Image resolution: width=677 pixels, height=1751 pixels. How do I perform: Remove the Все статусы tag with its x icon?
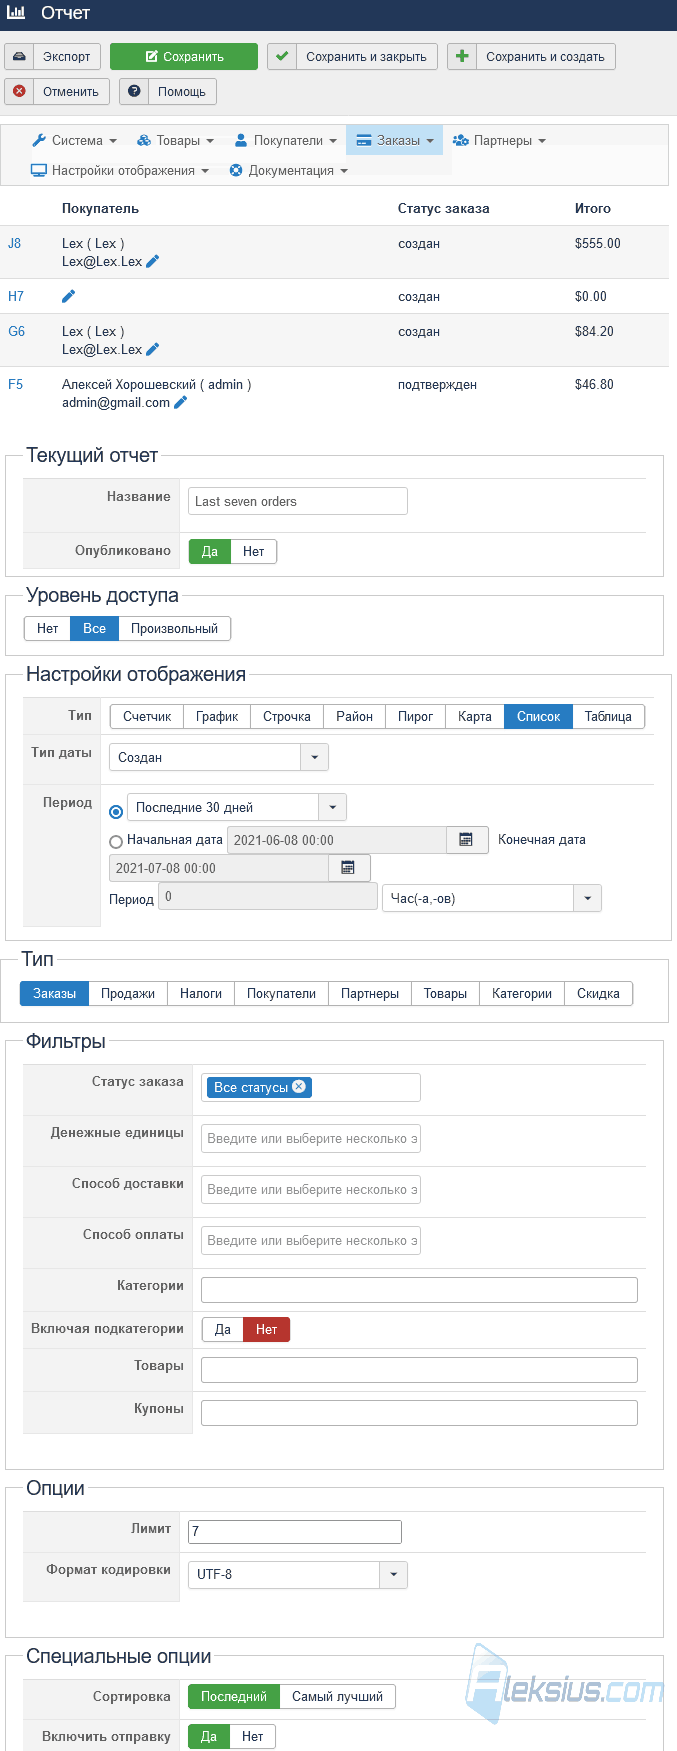(x=299, y=1087)
